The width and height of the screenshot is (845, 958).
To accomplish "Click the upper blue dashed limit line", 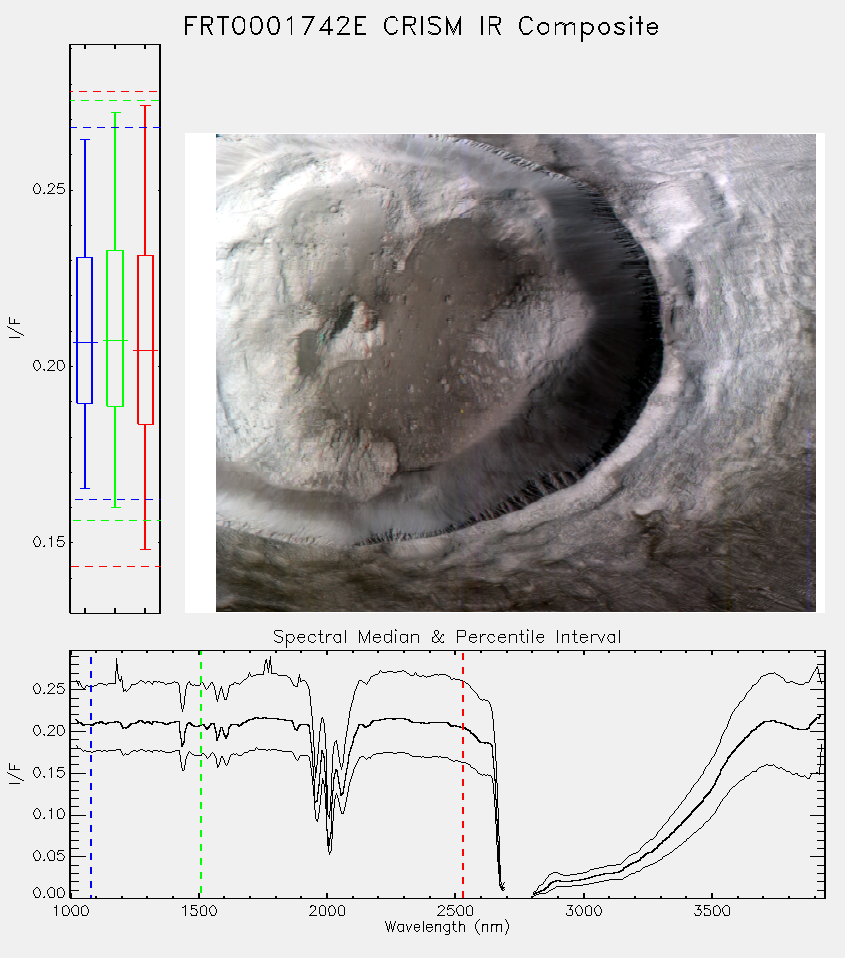I will pos(115,128).
